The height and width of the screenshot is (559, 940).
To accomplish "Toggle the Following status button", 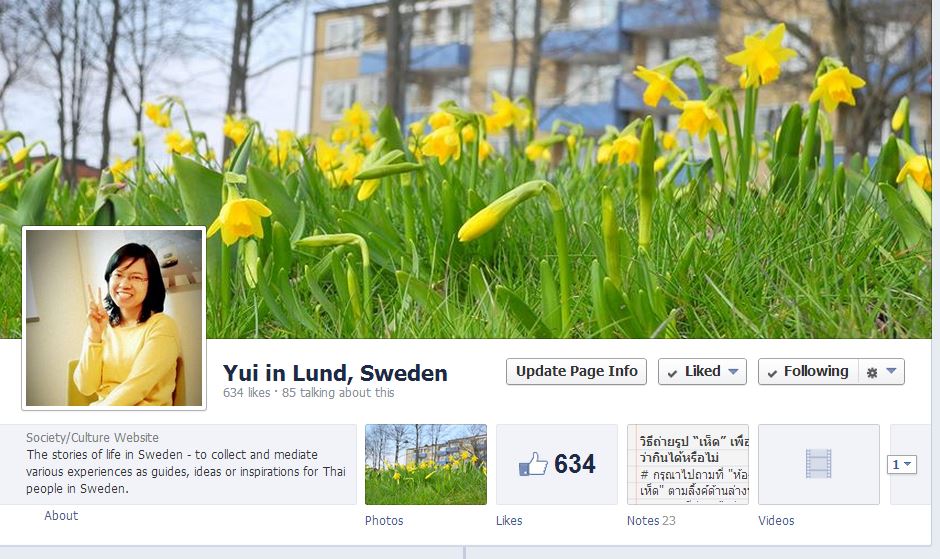I will (x=808, y=372).
